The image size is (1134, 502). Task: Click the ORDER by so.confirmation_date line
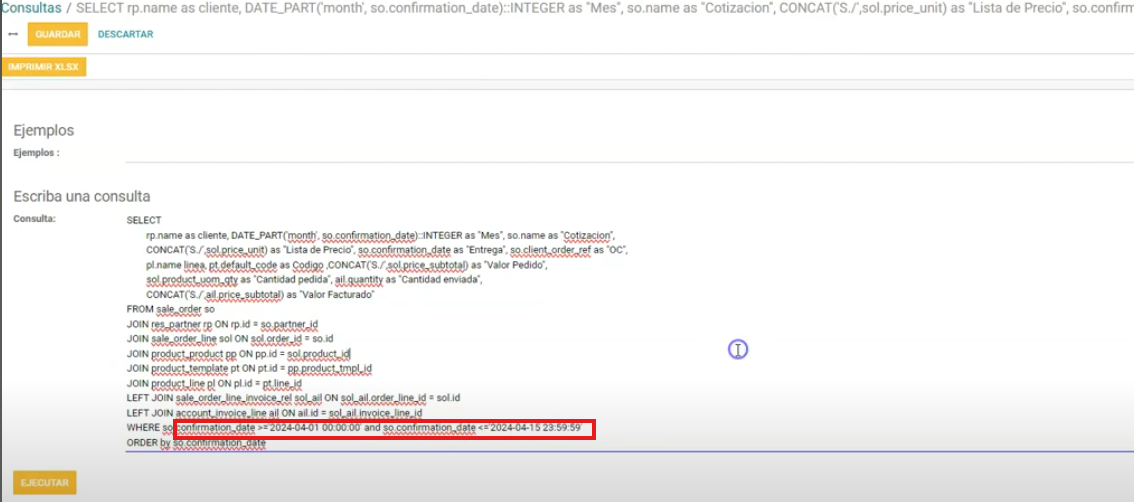point(196,442)
